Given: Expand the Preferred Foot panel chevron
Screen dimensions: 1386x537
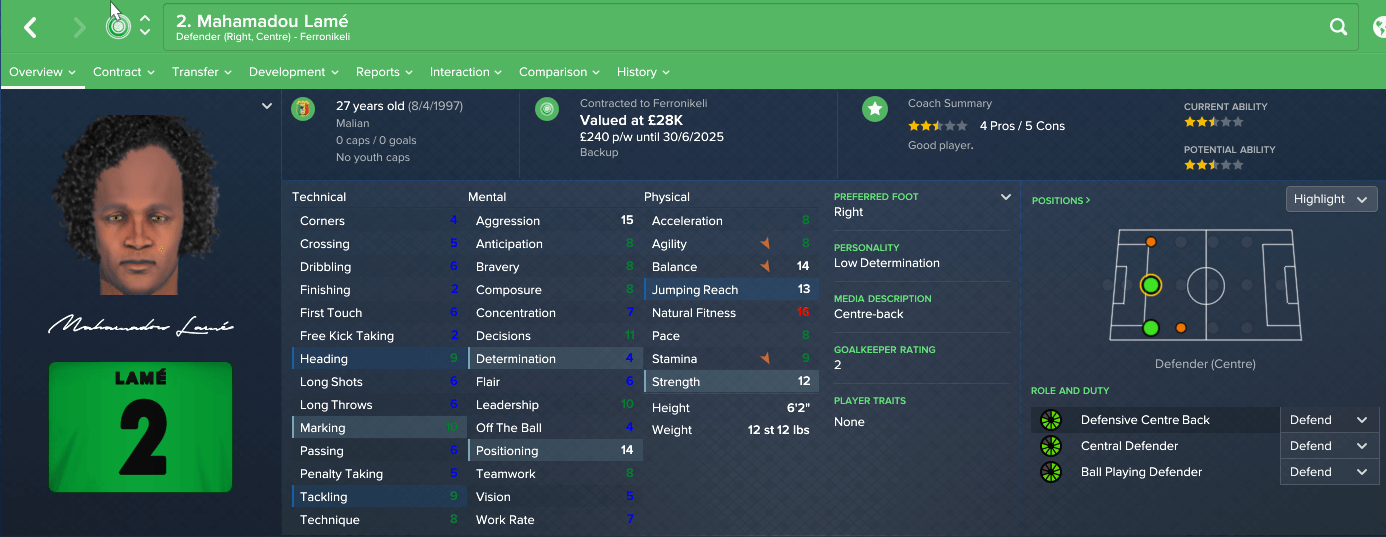Looking at the screenshot, I should pyautogui.click(x=1005, y=197).
